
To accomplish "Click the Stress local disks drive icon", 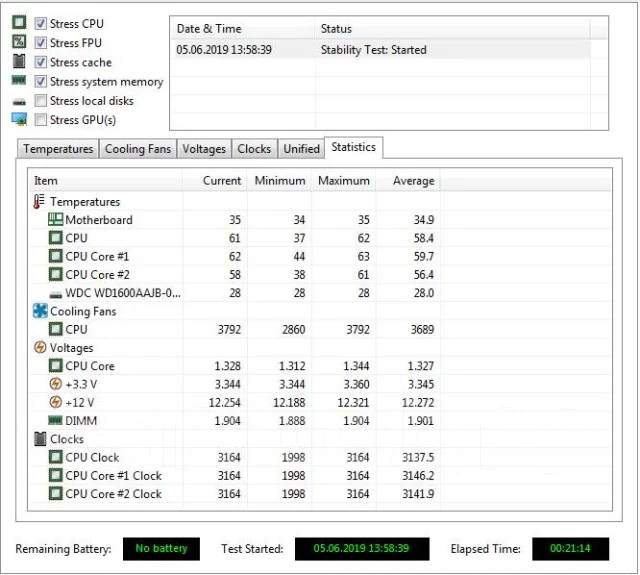I will tap(19, 102).
